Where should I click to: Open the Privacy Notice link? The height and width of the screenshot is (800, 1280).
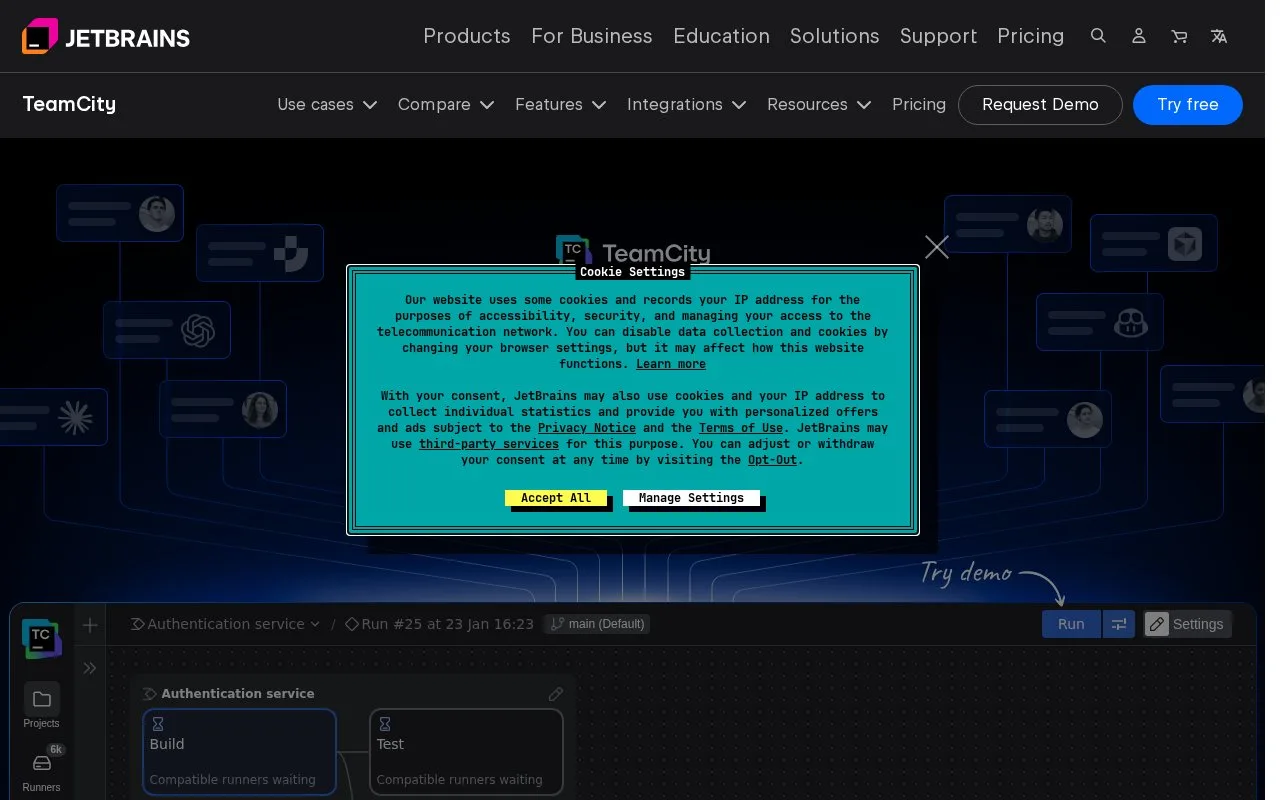point(587,428)
